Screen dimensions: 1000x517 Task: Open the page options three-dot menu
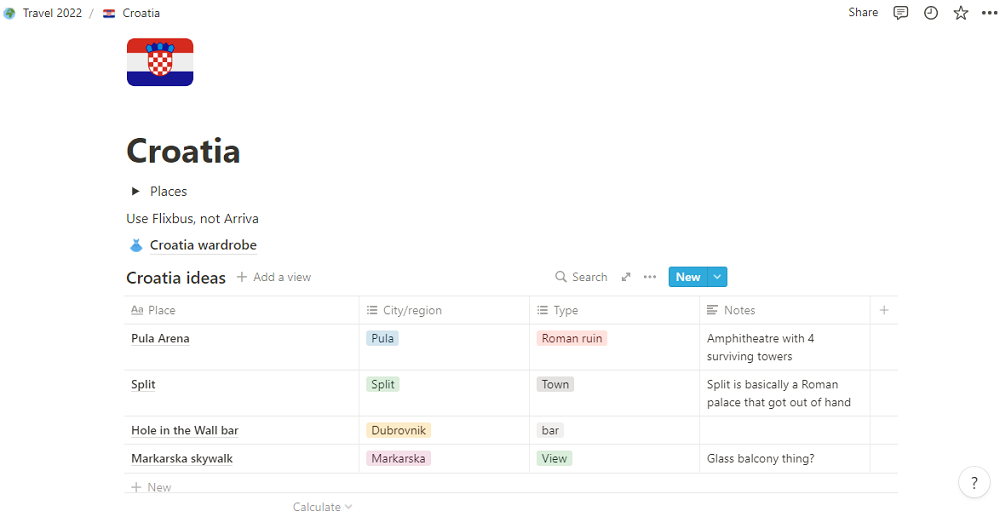coord(989,13)
